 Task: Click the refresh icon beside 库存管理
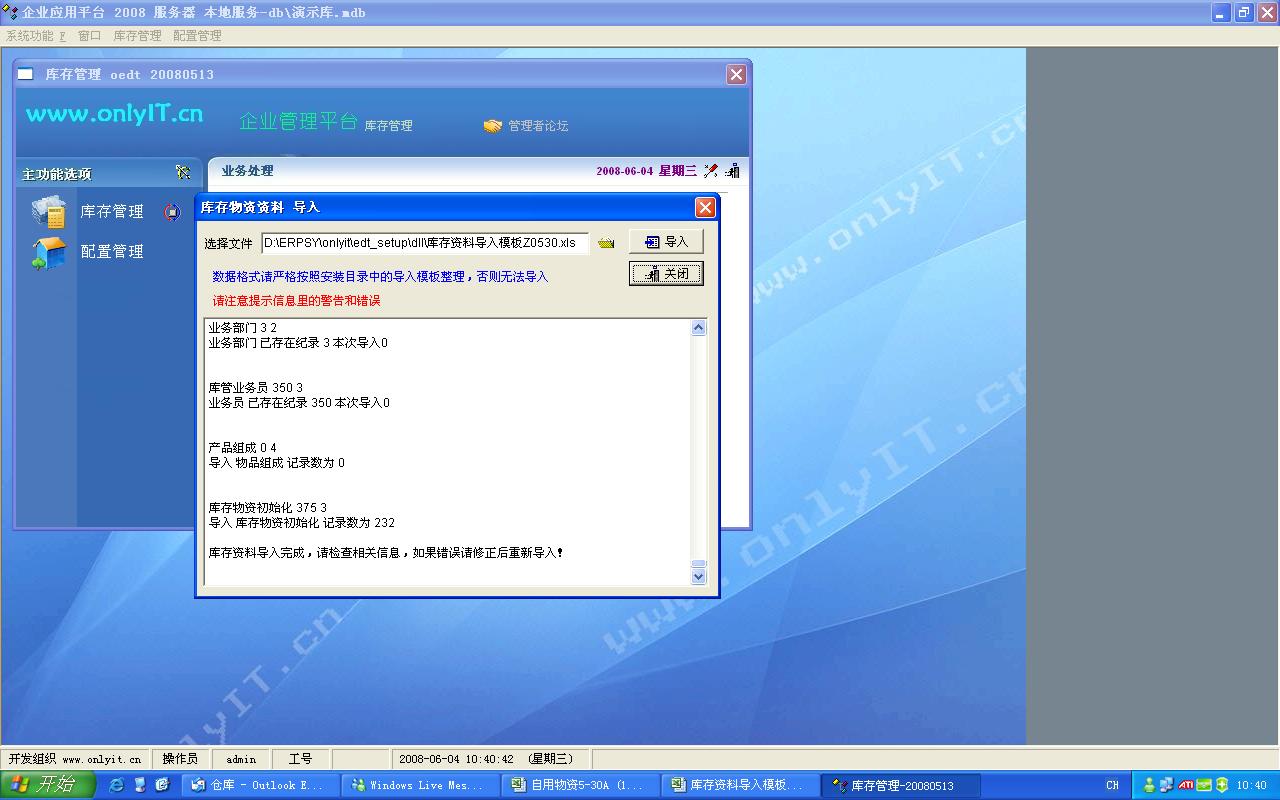tap(172, 212)
